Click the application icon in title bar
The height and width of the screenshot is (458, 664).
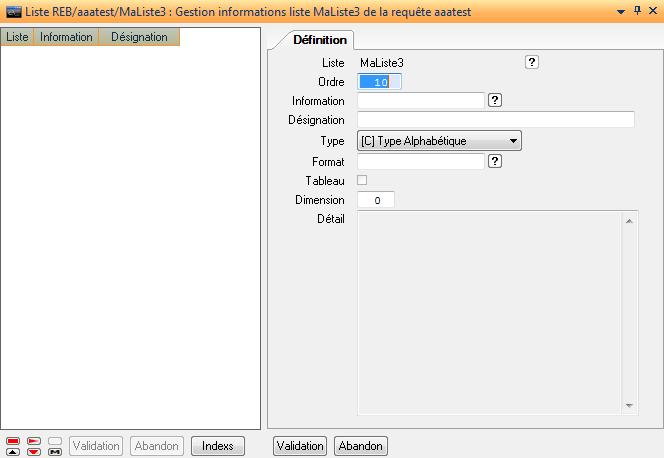click(x=13, y=11)
